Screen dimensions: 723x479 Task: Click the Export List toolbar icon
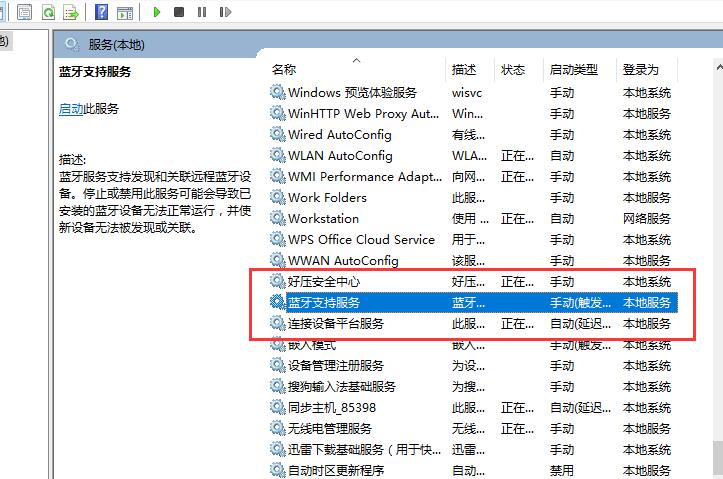click(71, 12)
